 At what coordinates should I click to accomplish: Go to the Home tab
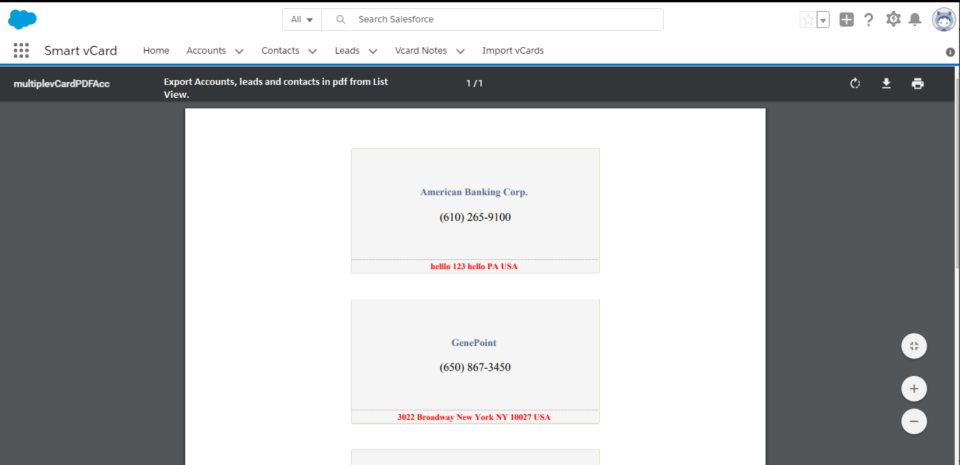click(156, 51)
